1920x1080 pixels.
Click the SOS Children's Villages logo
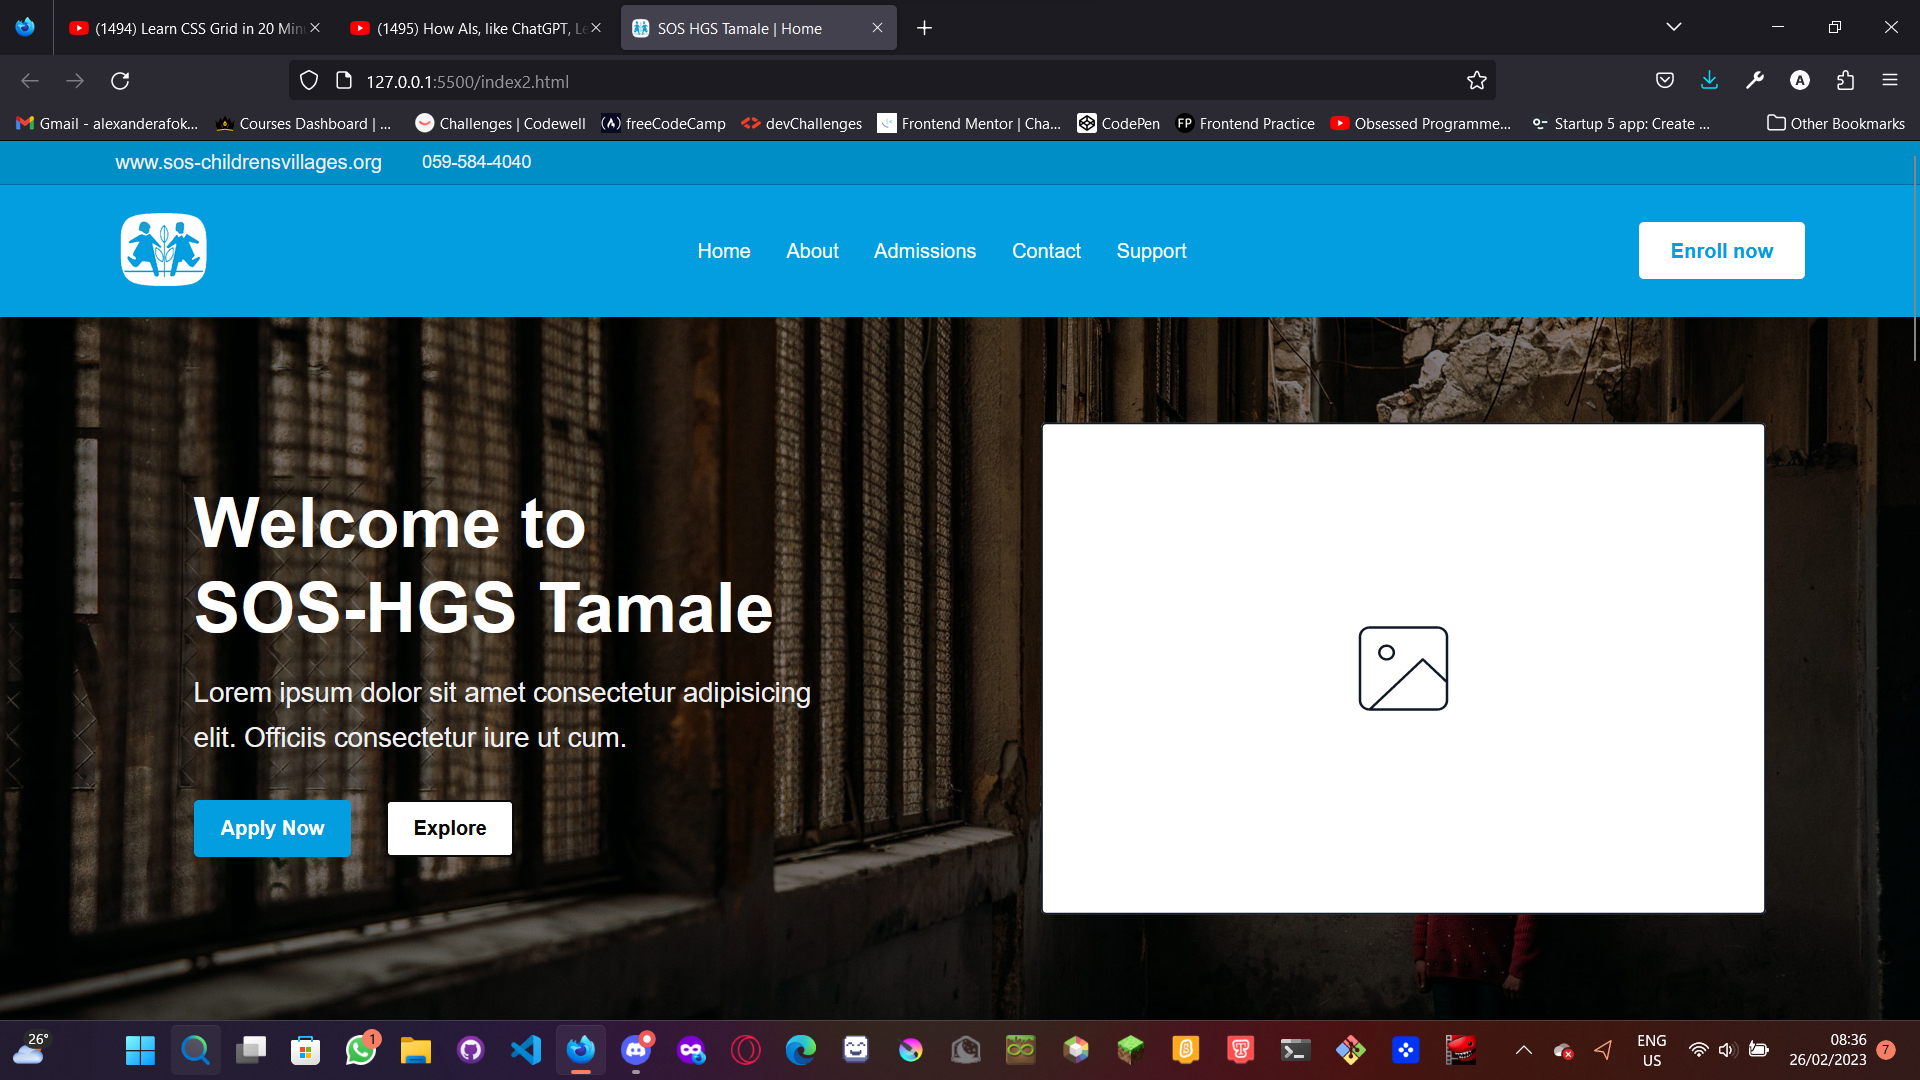pyautogui.click(x=163, y=250)
